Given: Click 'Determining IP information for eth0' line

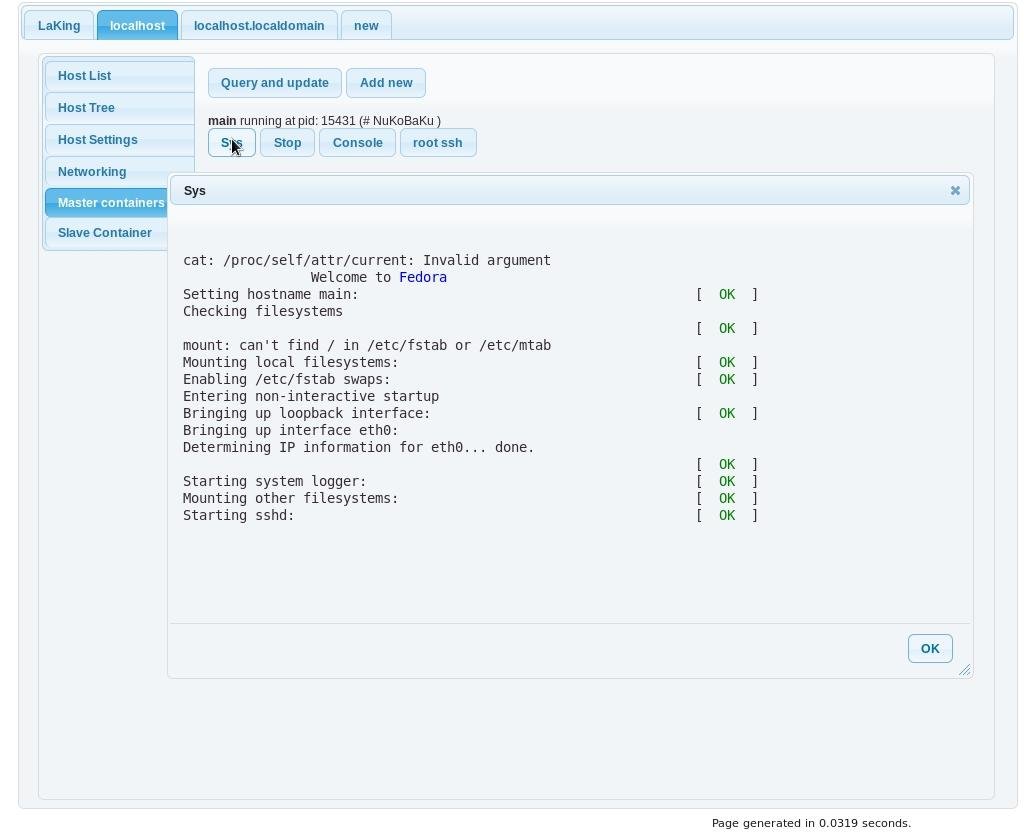Looking at the screenshot, I should click(x=359, y=447).
